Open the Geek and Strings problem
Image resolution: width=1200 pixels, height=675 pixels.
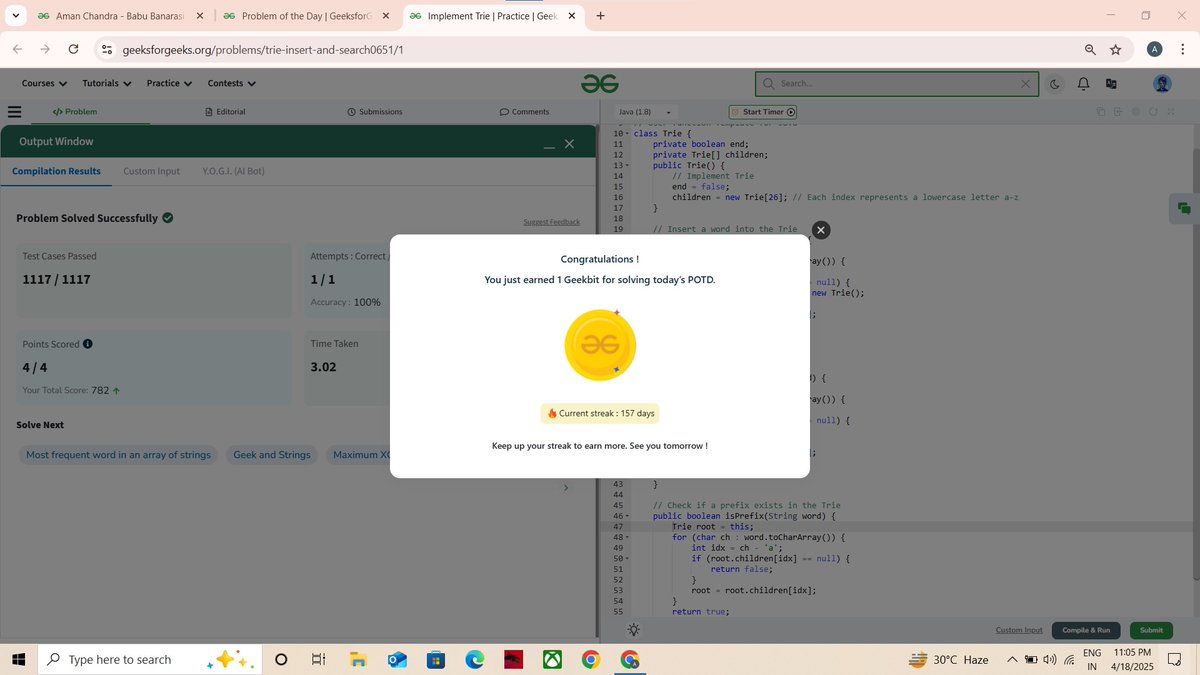click(x=272, y=455)
